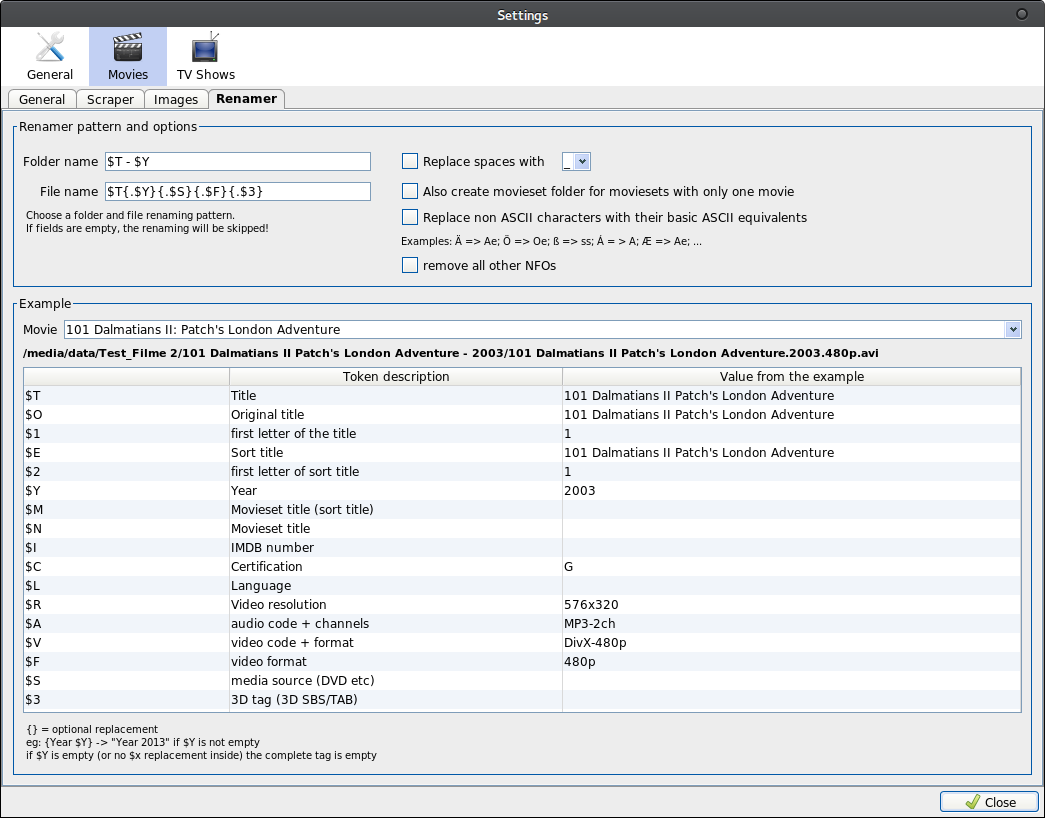This screenshot has height=818, width=1045.
Task: Click the example output file path
Action: (451, 353)
